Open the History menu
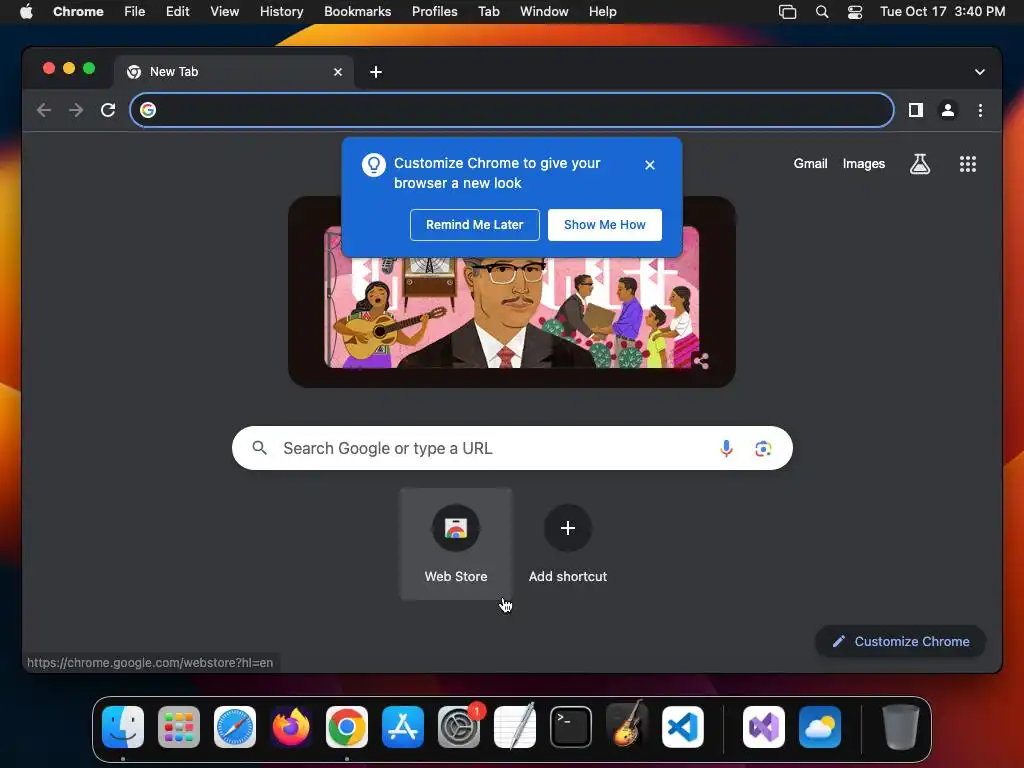 tap(281, 11)
